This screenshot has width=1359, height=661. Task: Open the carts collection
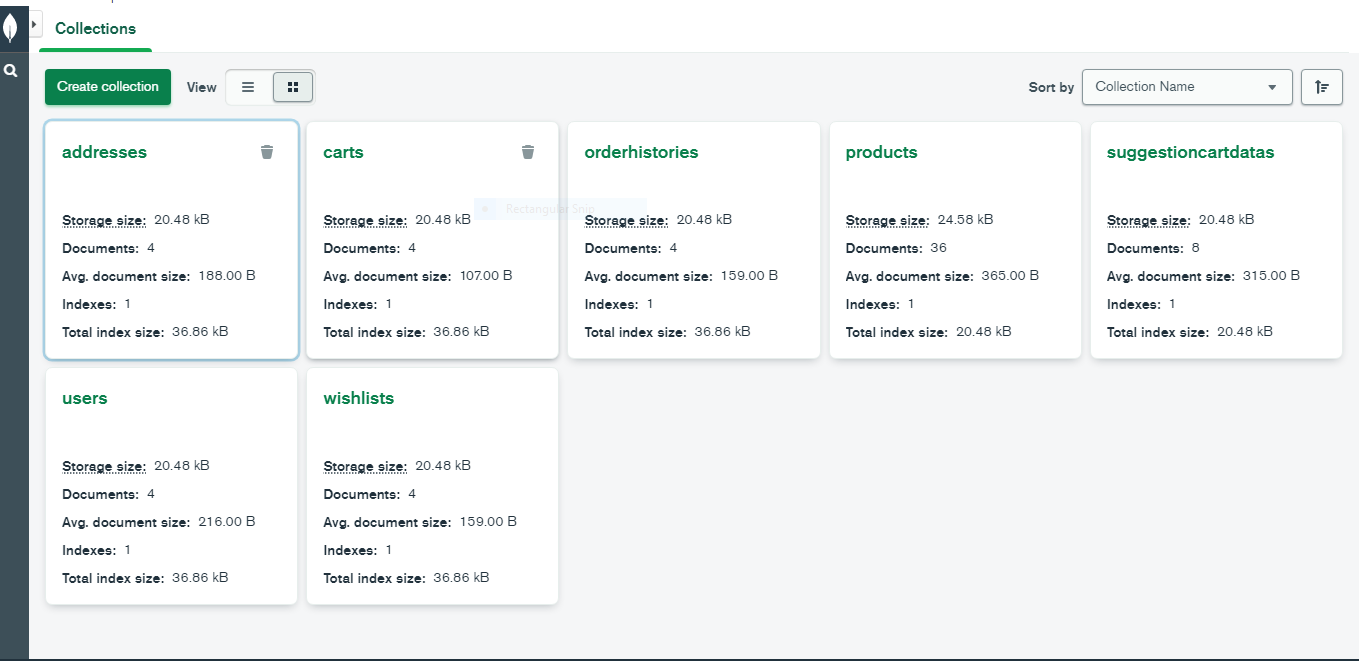pos(343,153)
